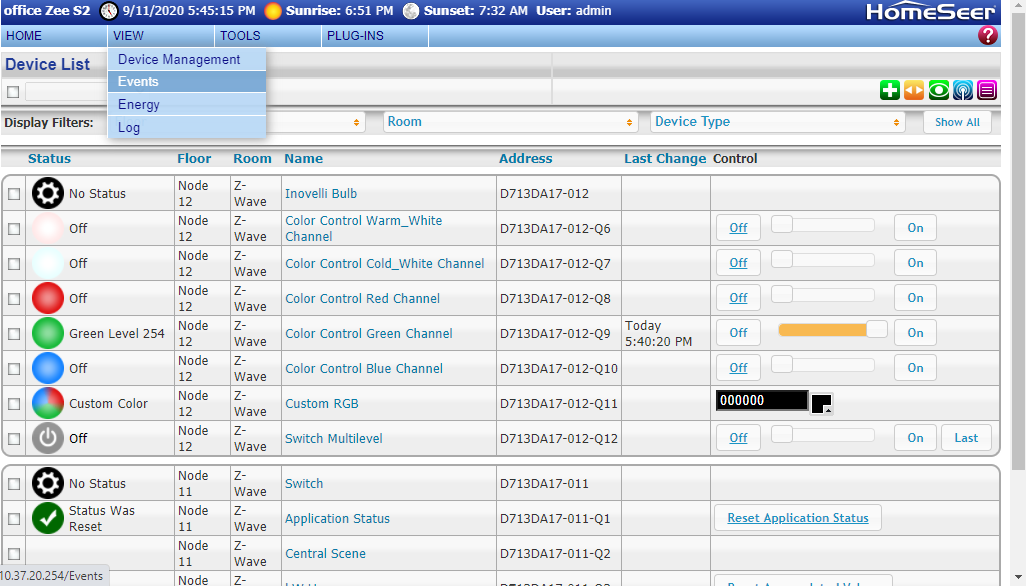Toggle the select-all checkbox below Device List
The height and width of the screenshot is (586, 1026).
tap(13, 92)
